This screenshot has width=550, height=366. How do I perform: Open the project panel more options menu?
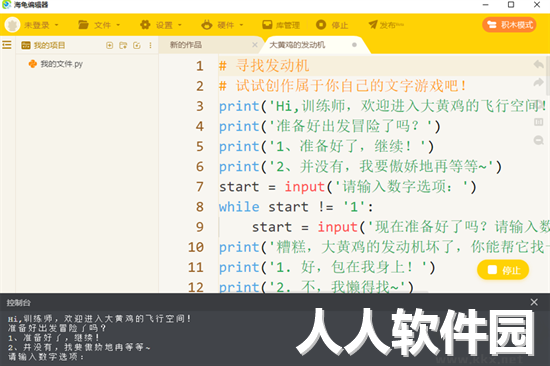click(150, 45)
